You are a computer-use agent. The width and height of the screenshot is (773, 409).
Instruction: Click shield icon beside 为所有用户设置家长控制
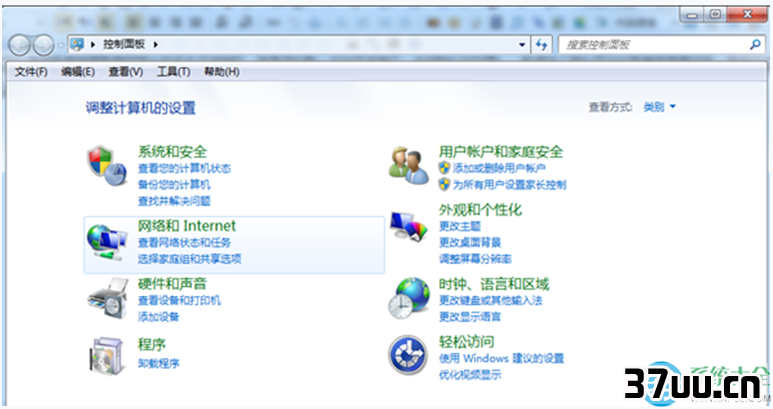444,185
